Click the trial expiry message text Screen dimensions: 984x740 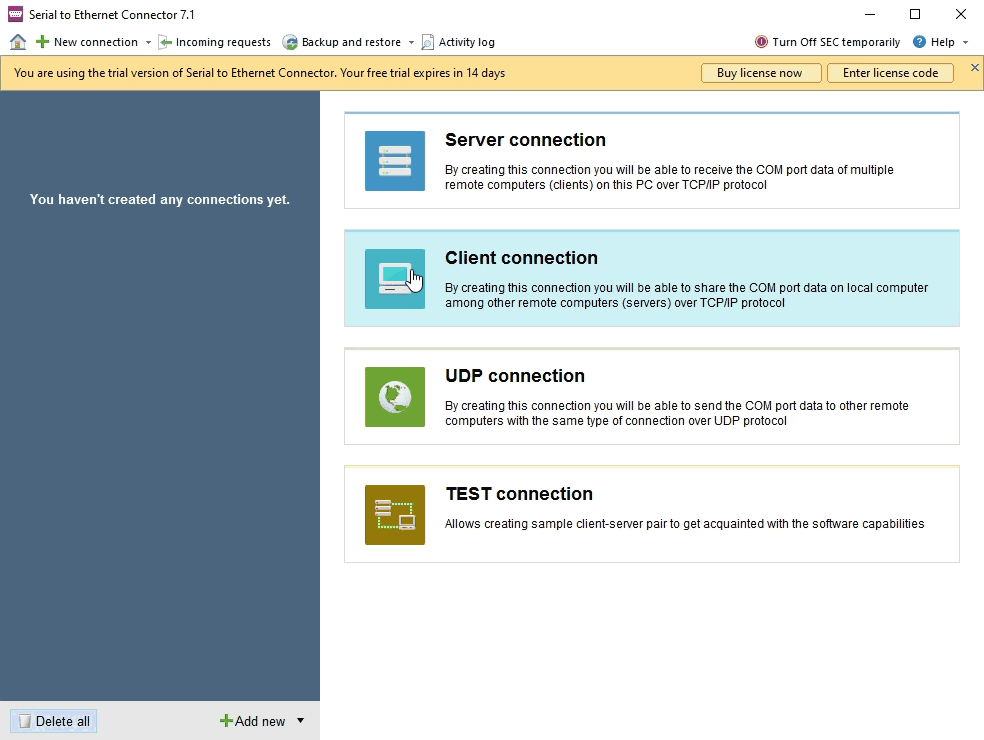[x=259, y=73]
